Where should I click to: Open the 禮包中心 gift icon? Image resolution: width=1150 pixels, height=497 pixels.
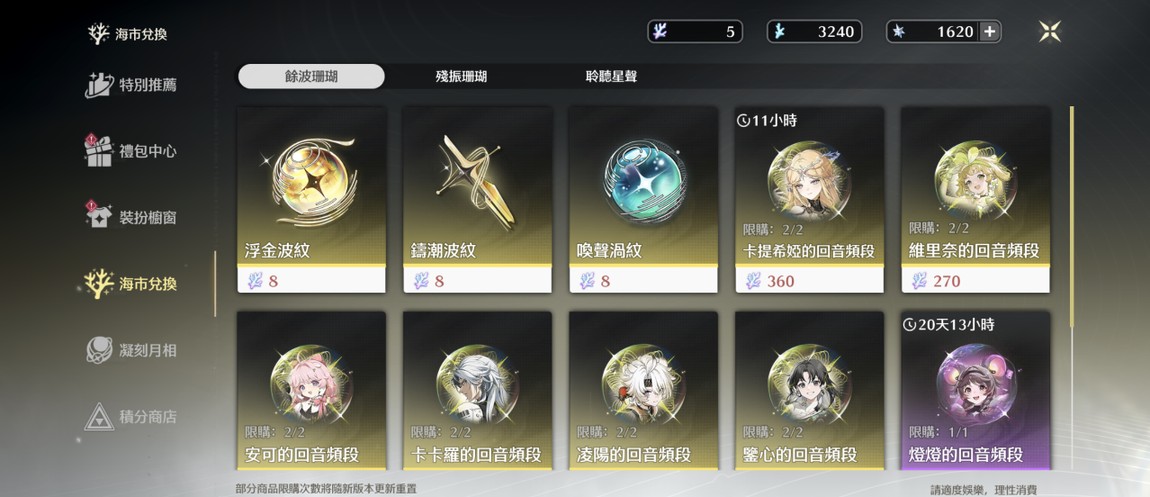pyautogui.click(x=98, y=151)
